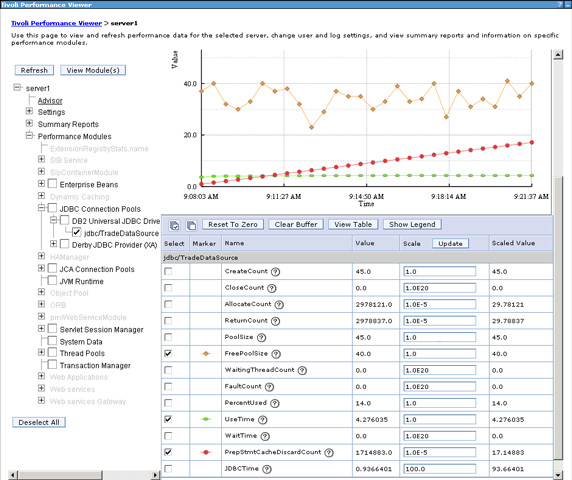Open help icon beside PercentUsed
Viewport: 572px width, 480px height.
coord(275,403)
